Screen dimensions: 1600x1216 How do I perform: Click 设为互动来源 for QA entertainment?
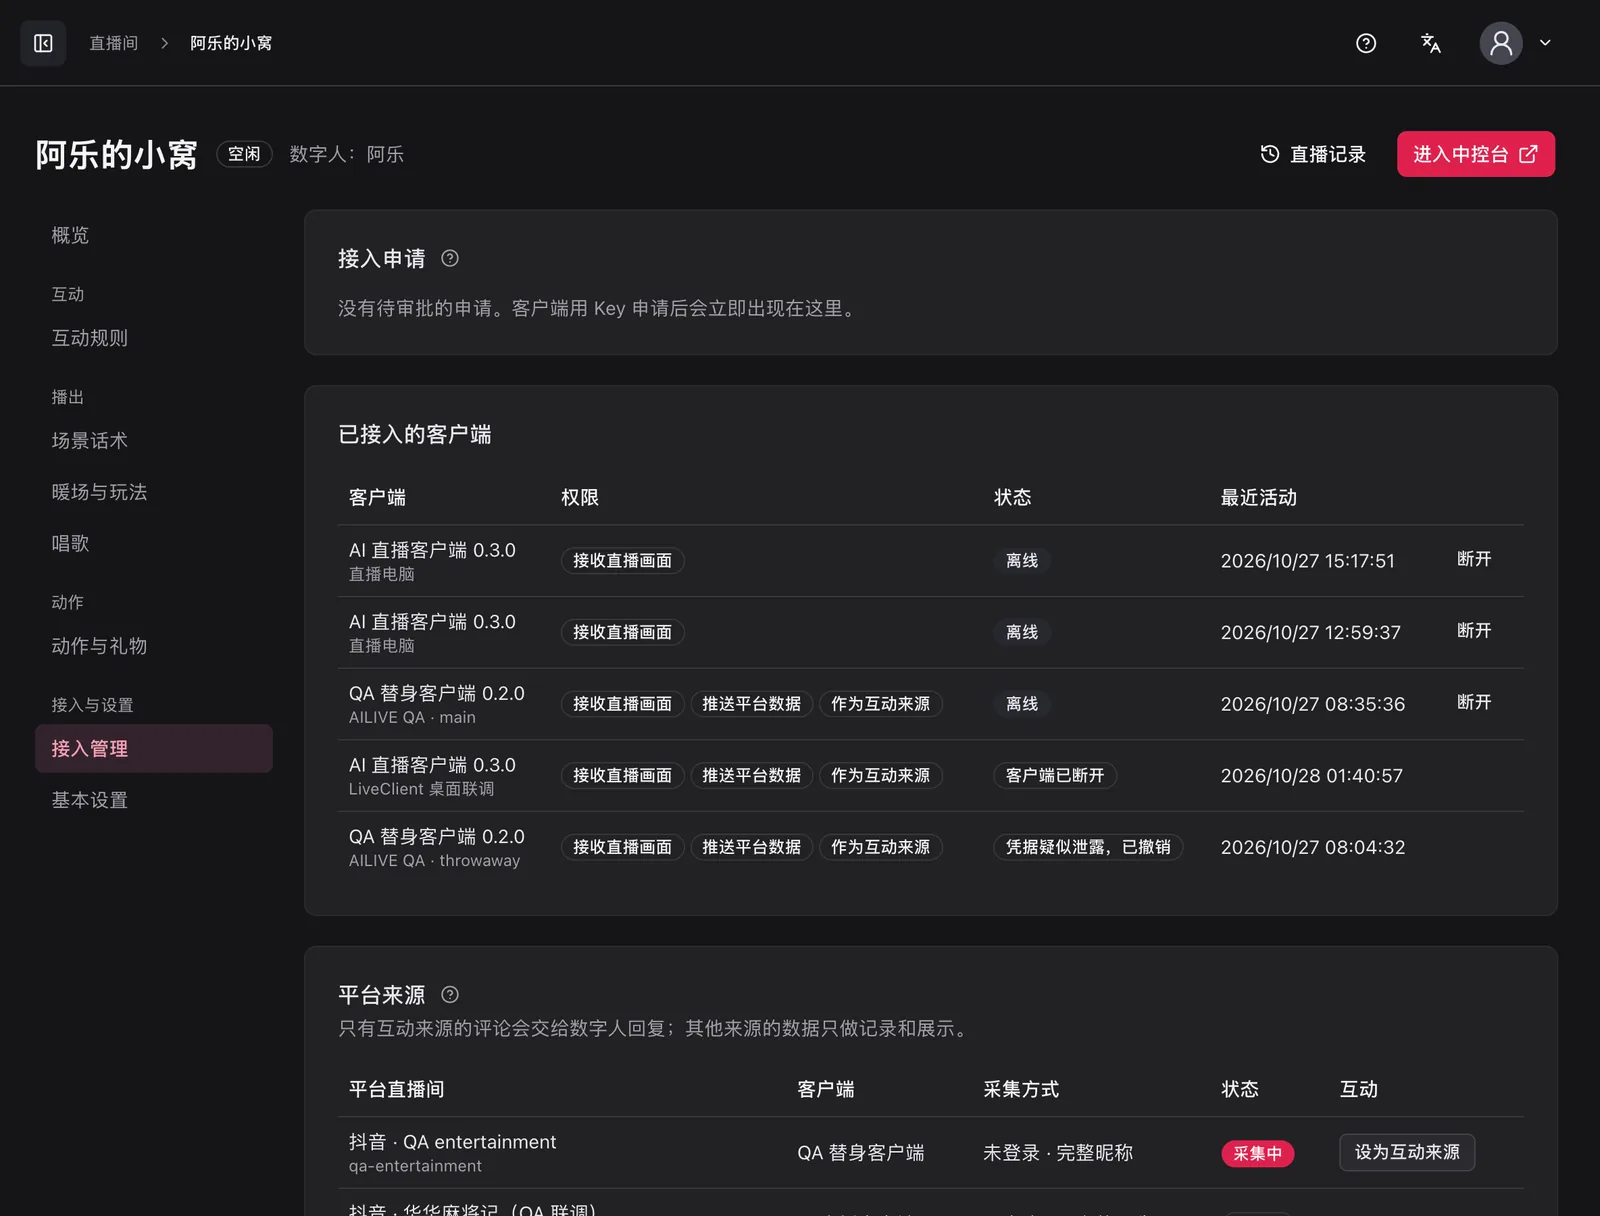pyautogui.click(x=1407, y=1152)
